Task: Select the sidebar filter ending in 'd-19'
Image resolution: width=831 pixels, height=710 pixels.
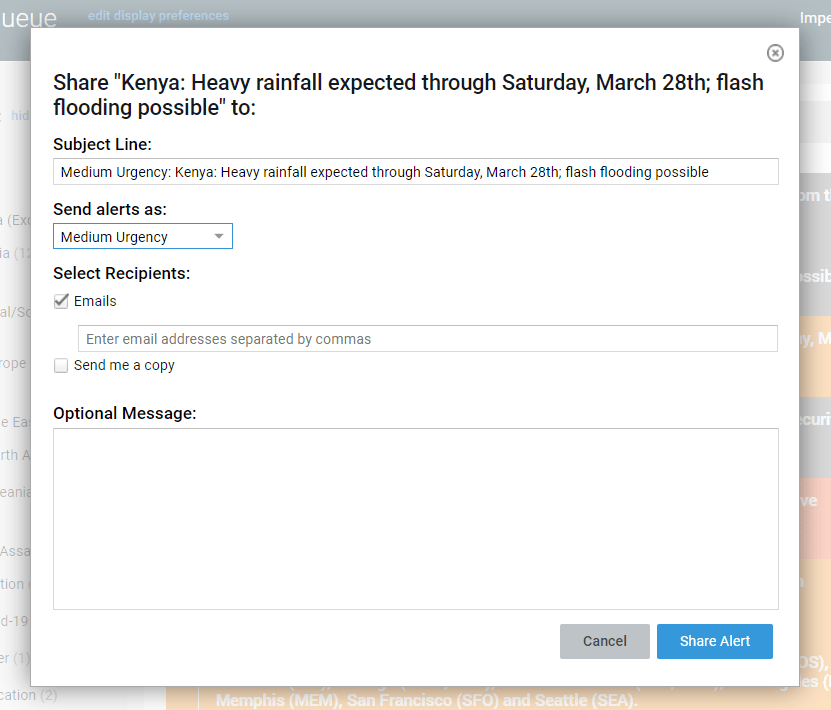Action: (14, 621)
